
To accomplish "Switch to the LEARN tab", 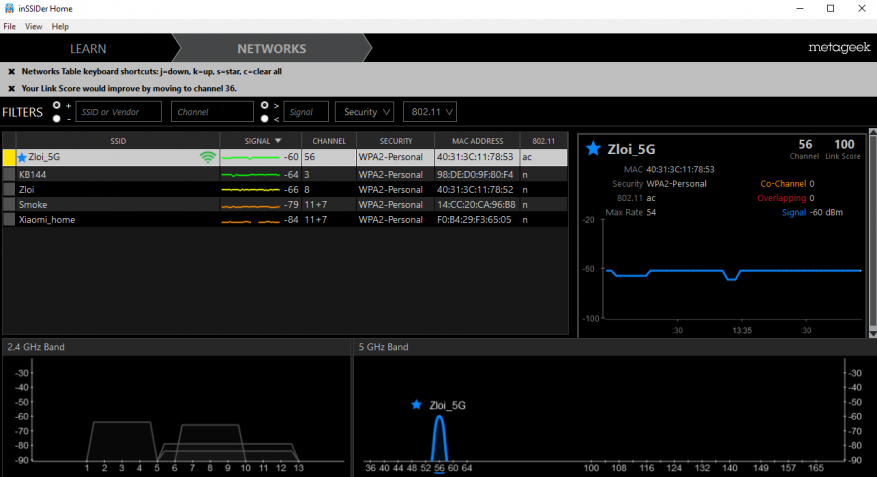I will [88, 49].
